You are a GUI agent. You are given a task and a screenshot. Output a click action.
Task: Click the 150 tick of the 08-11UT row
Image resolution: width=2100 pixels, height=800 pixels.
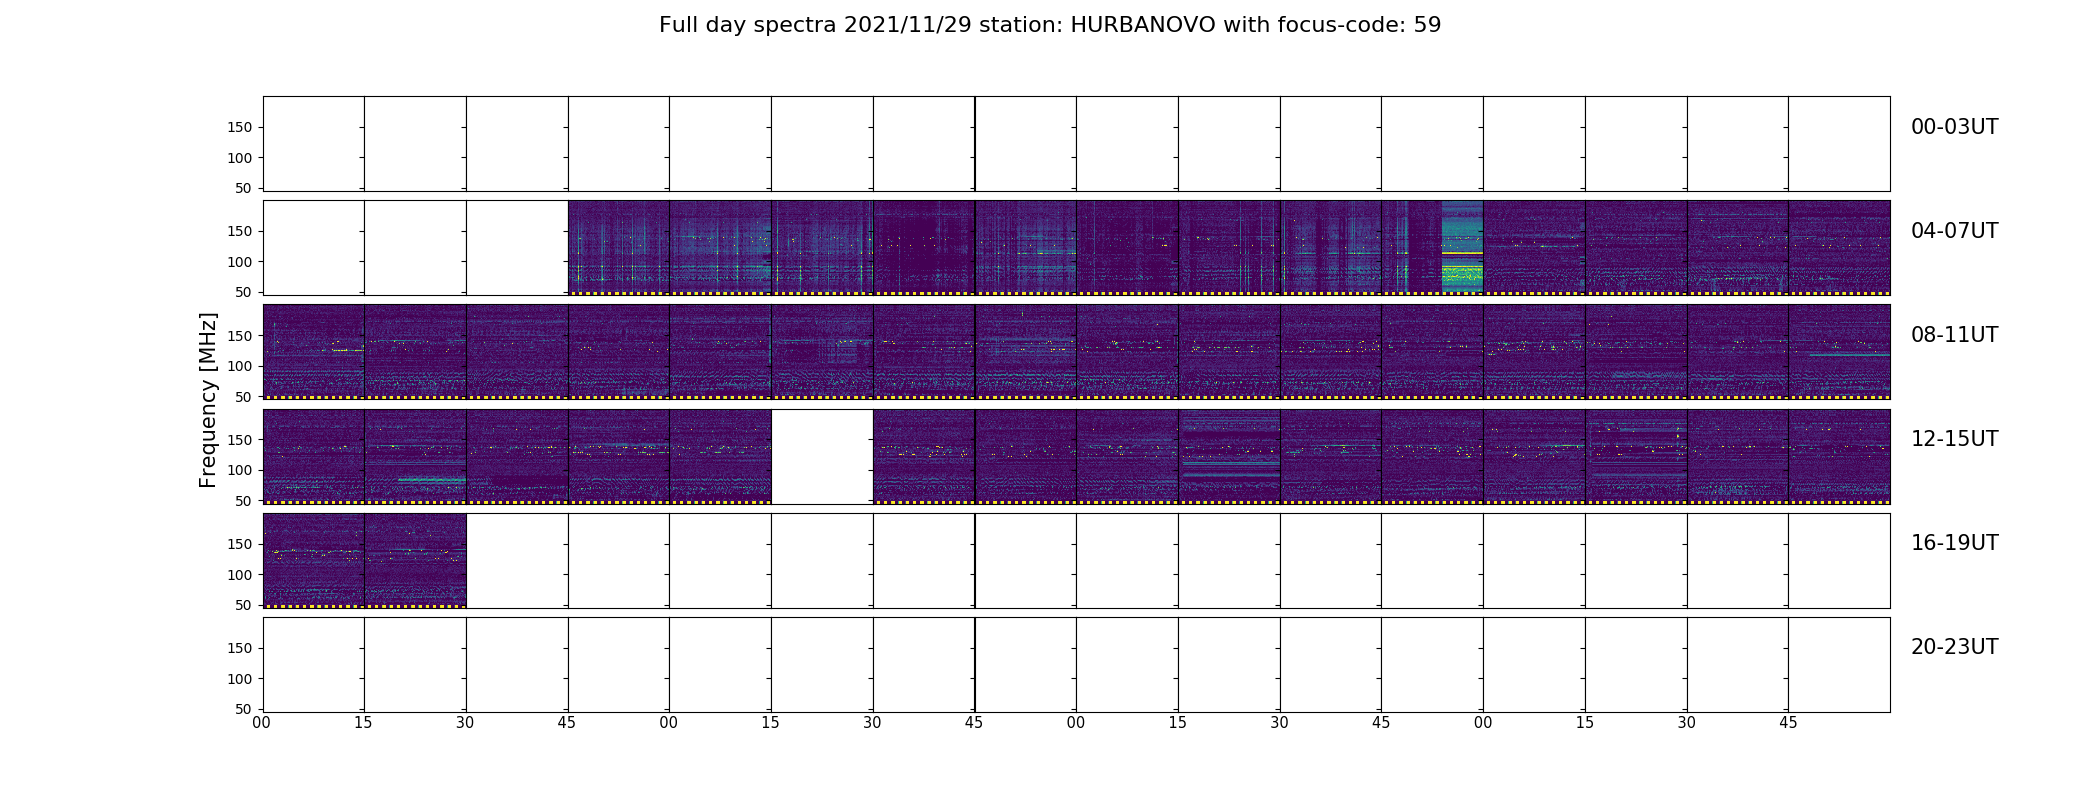click(x=240, y=336)
